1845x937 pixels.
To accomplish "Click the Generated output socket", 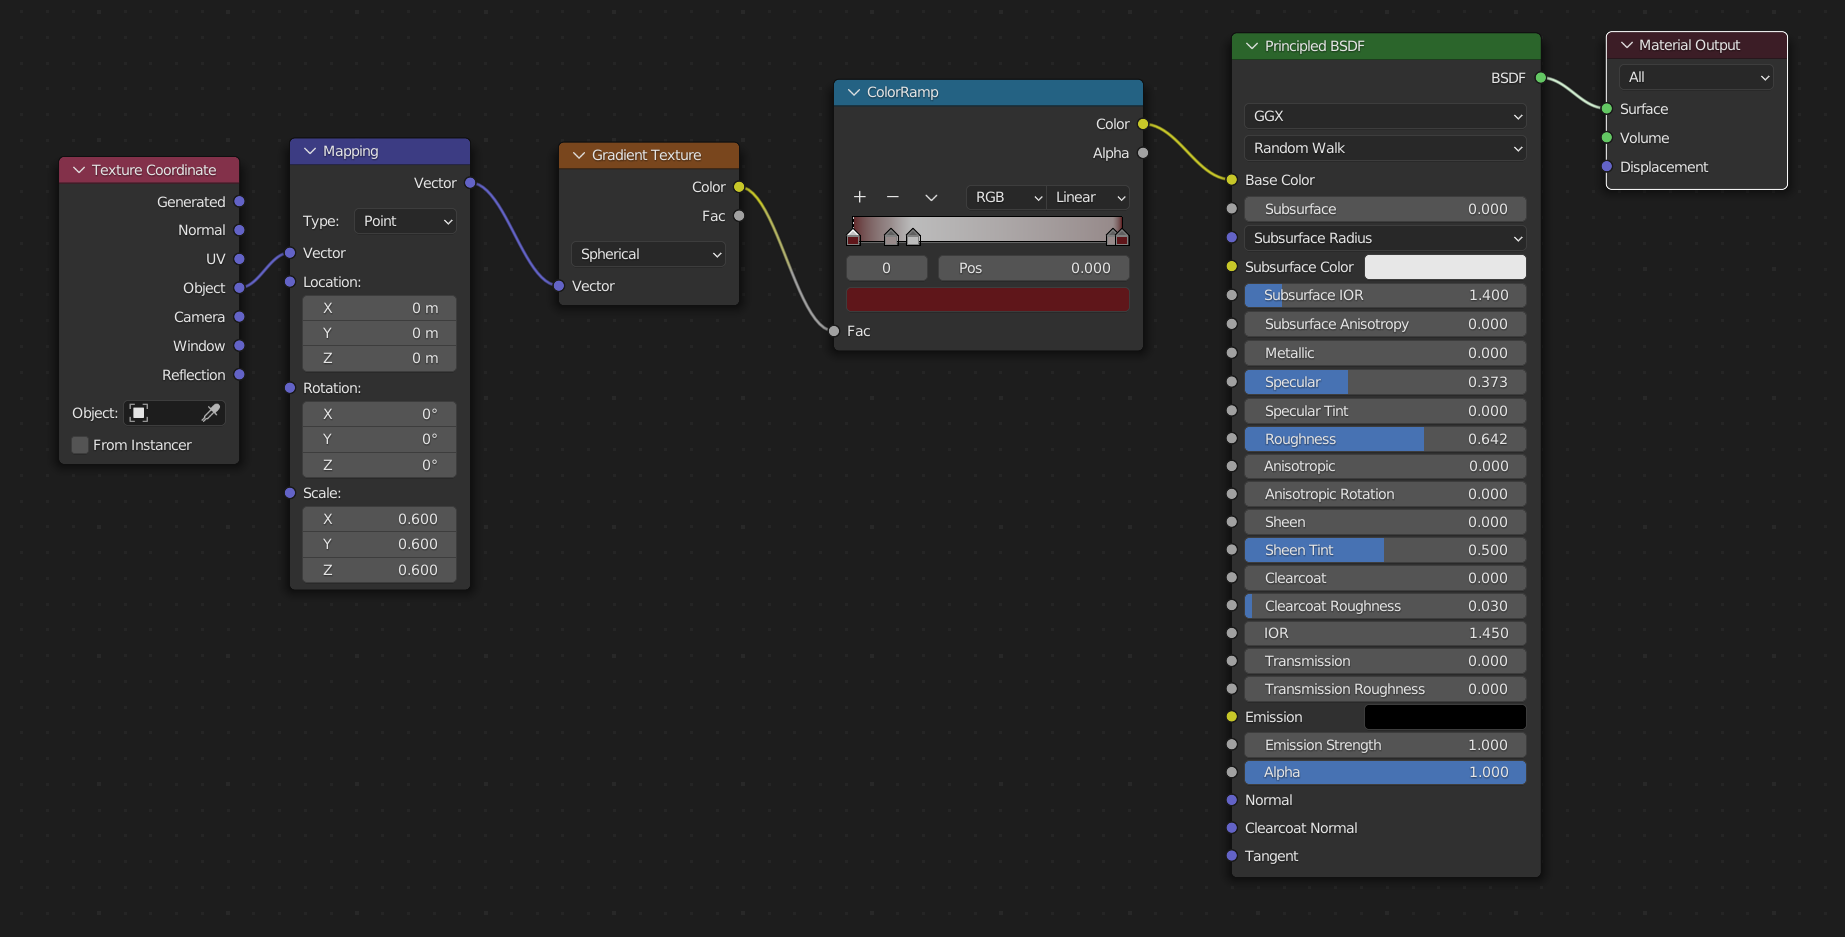I will coord(239,202).
